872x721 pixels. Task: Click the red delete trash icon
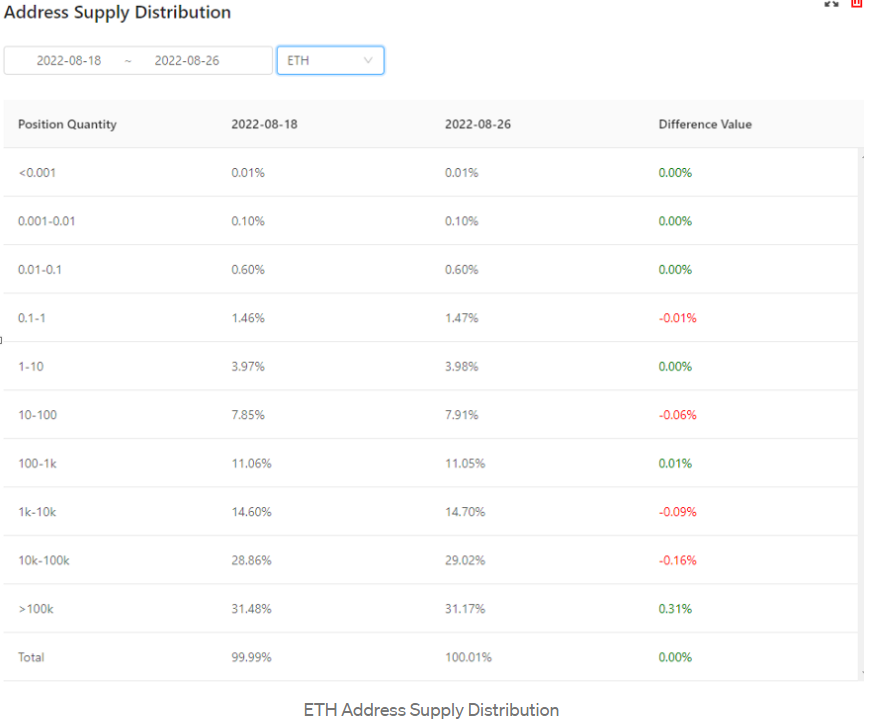click(856, 3)
